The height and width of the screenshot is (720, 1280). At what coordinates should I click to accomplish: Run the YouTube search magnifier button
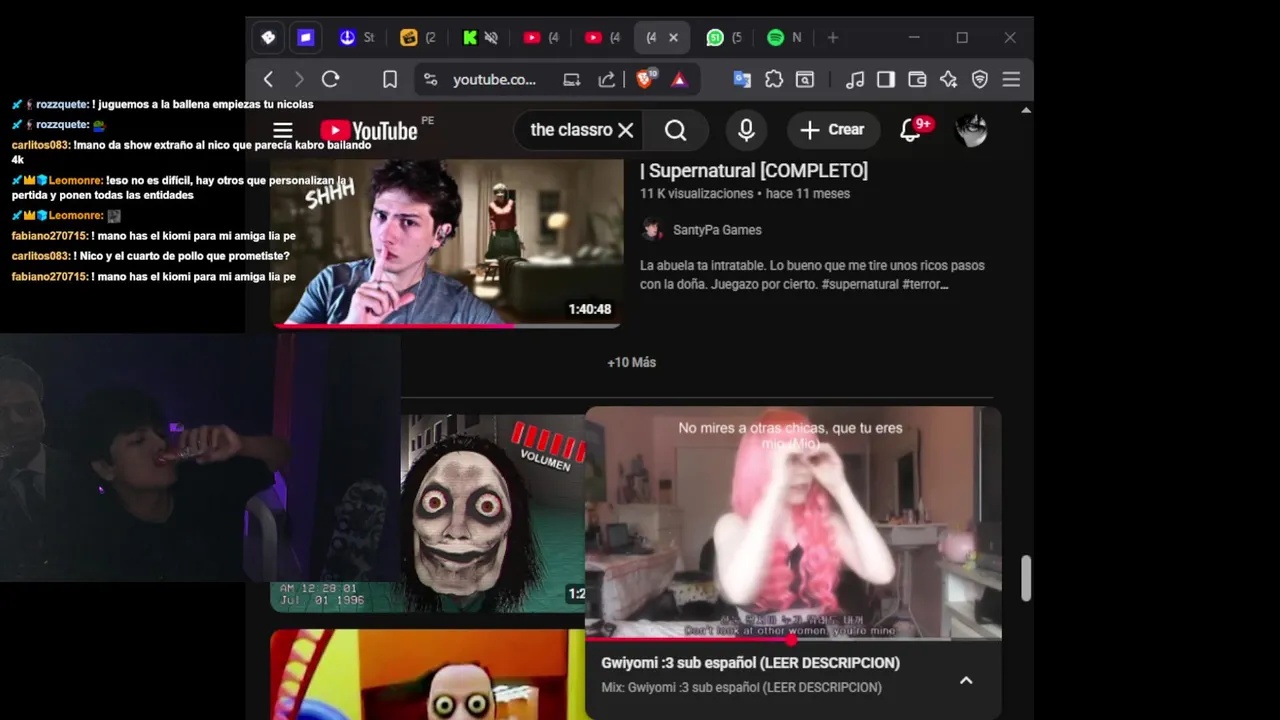676,130
